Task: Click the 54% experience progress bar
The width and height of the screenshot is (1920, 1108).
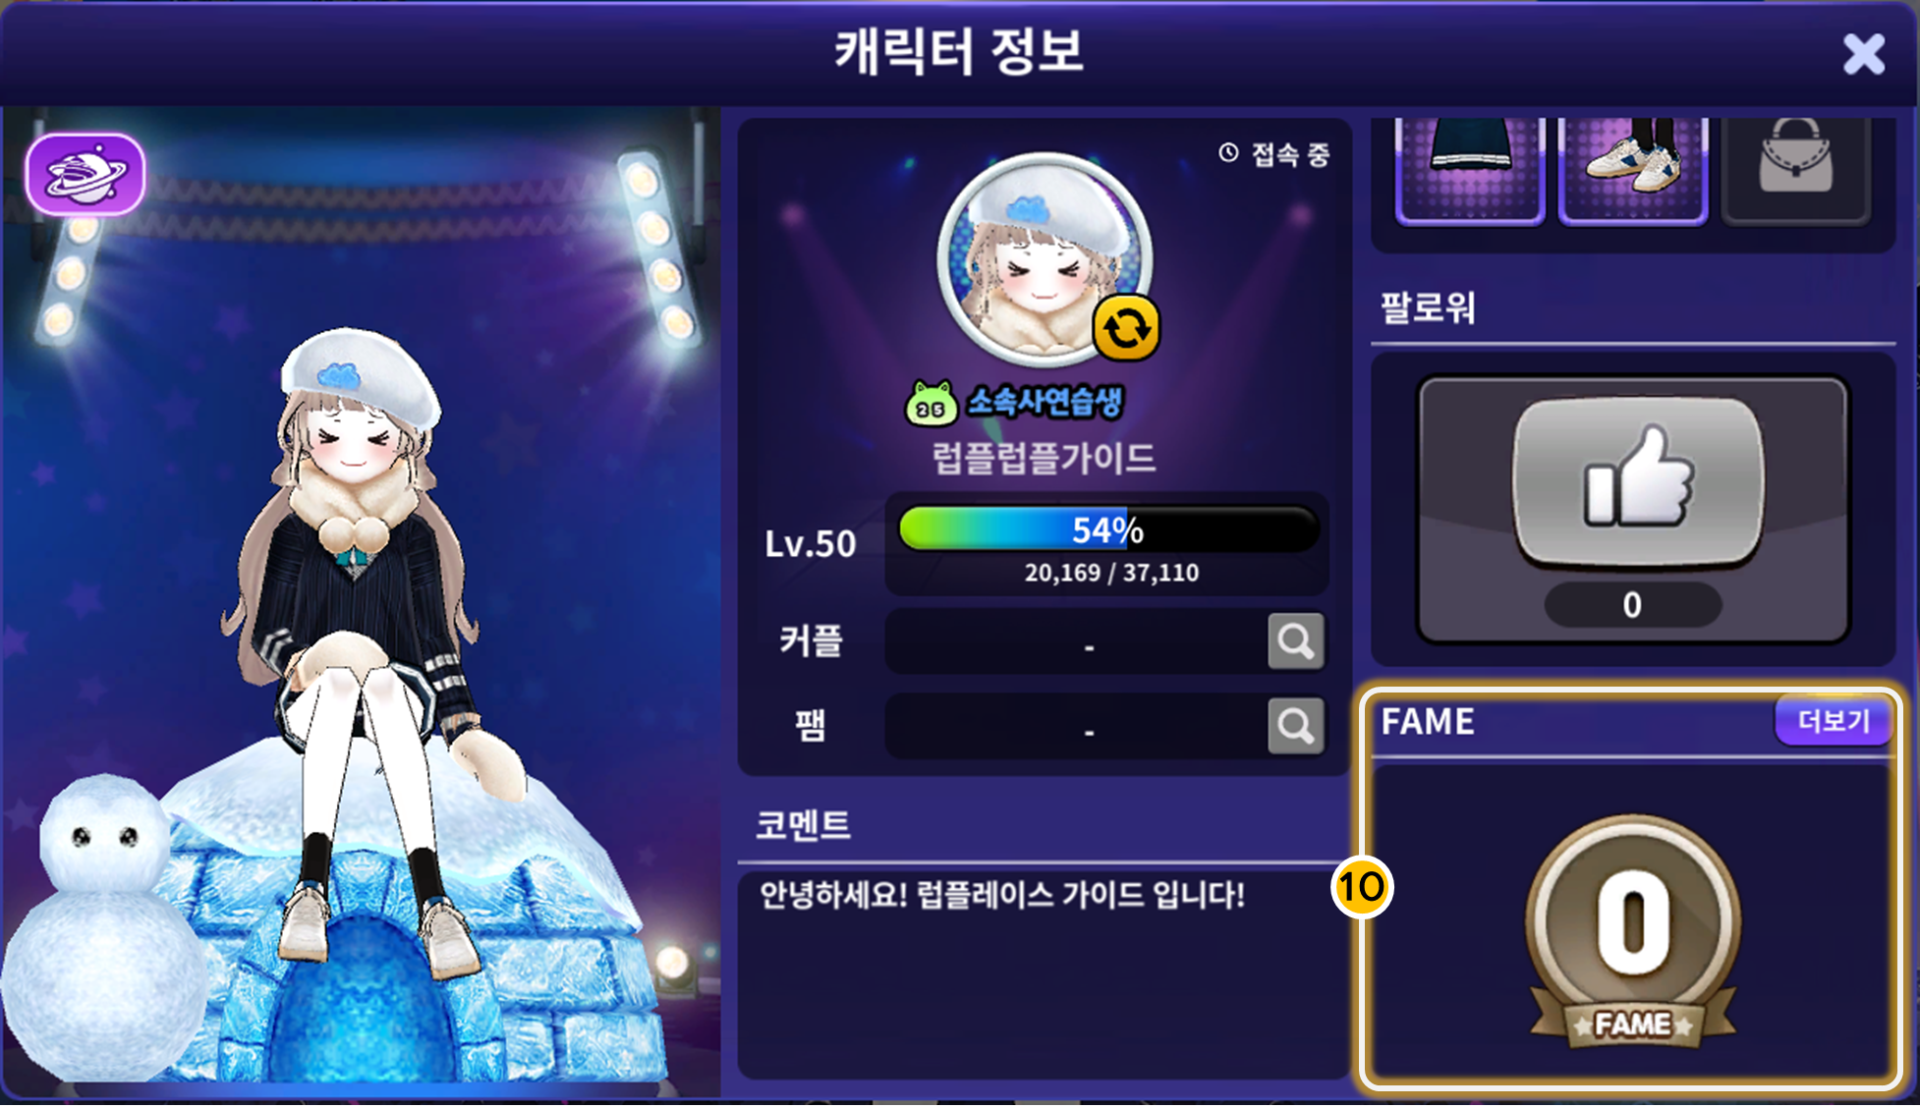Action: click(1109, 529)
